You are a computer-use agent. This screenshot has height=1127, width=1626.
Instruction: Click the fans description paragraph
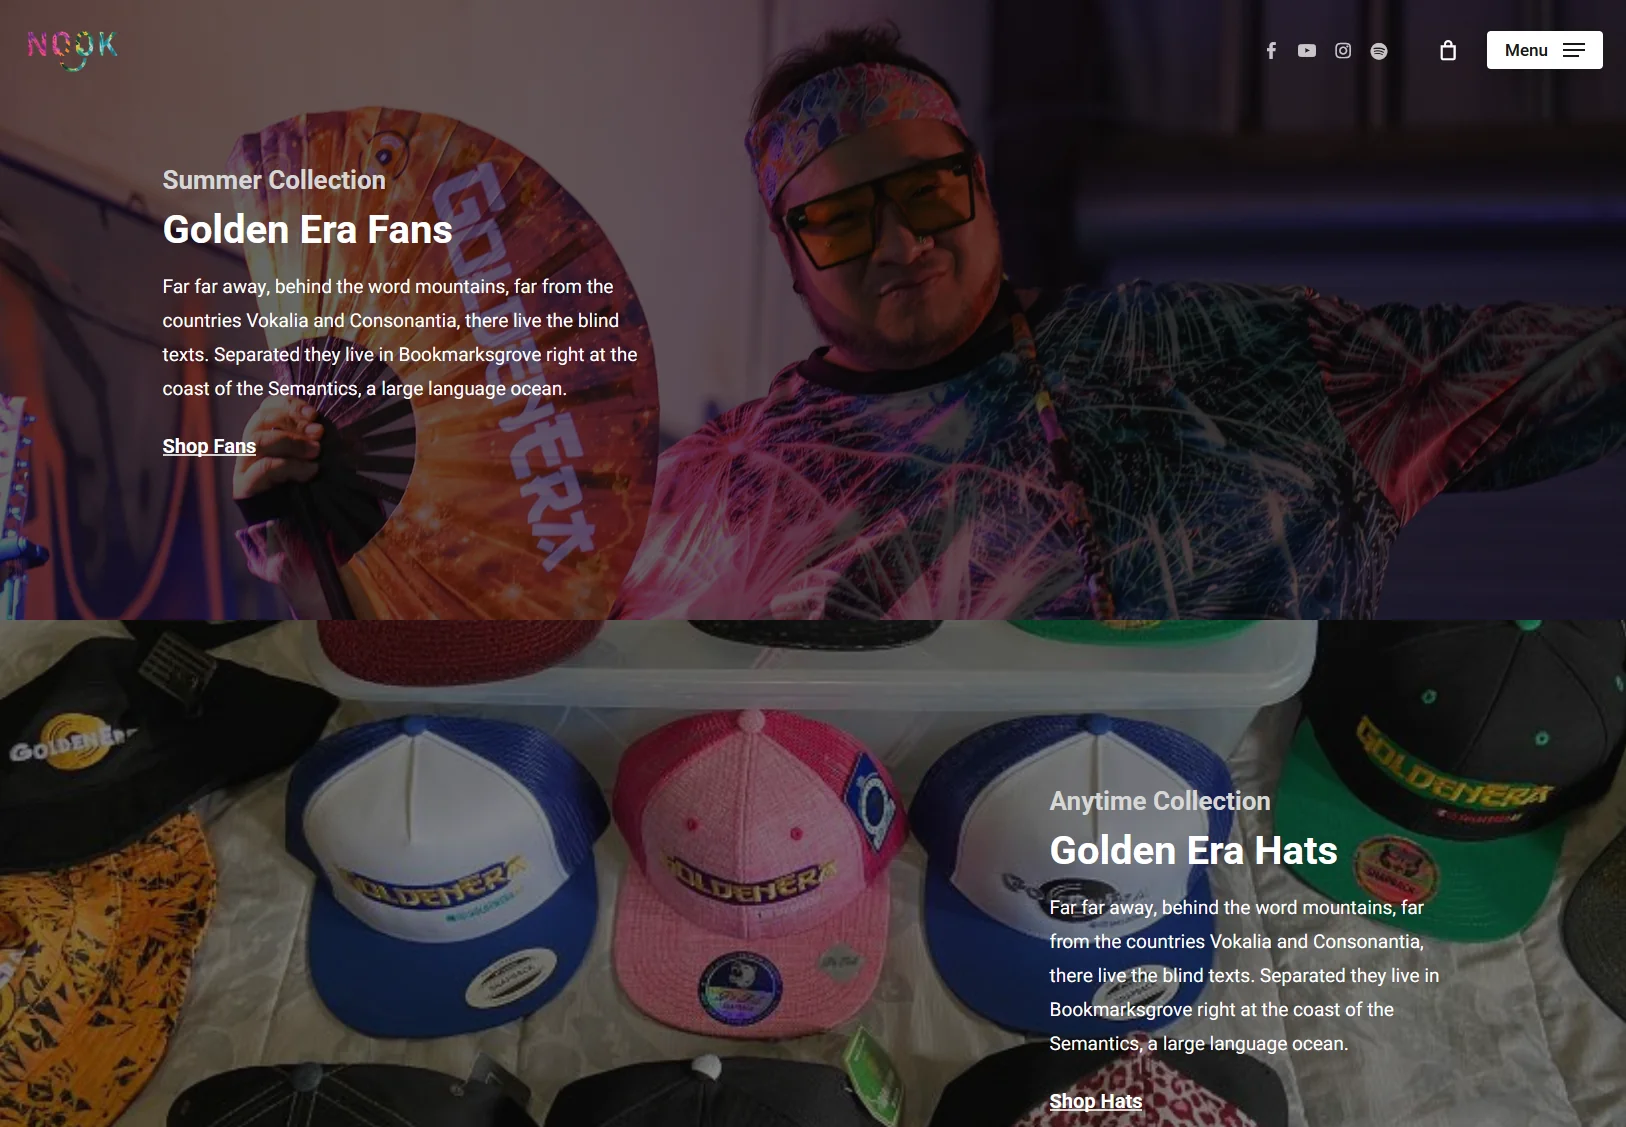(400, 337)
